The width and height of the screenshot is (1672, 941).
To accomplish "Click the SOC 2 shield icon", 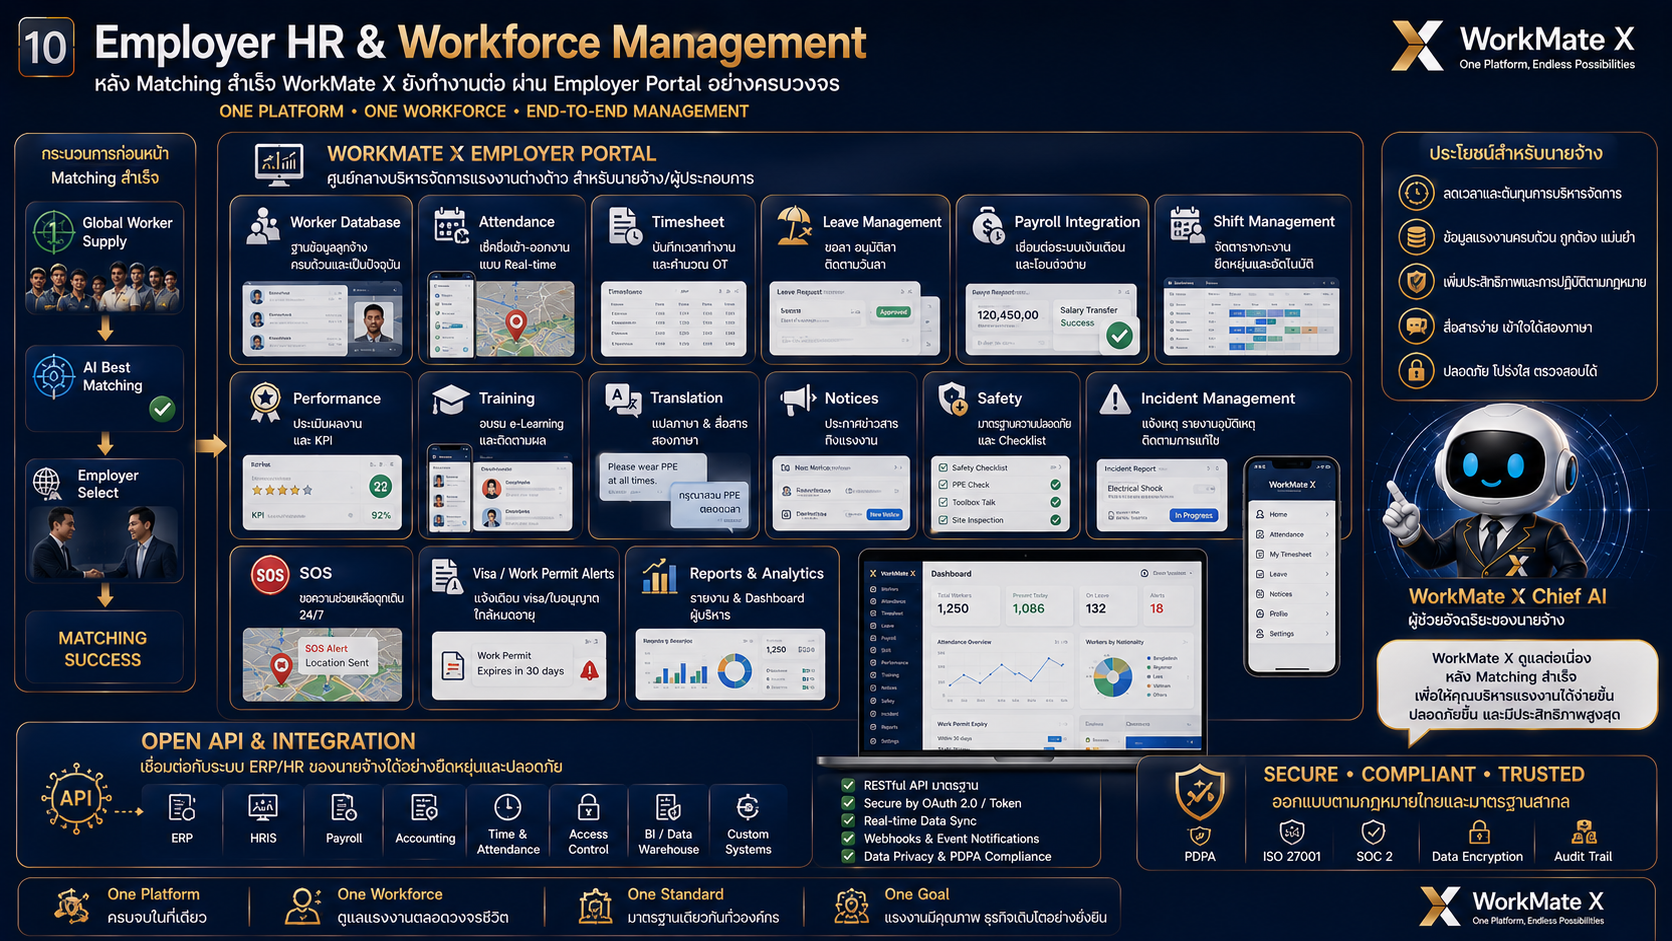I will click(1374, 832).
